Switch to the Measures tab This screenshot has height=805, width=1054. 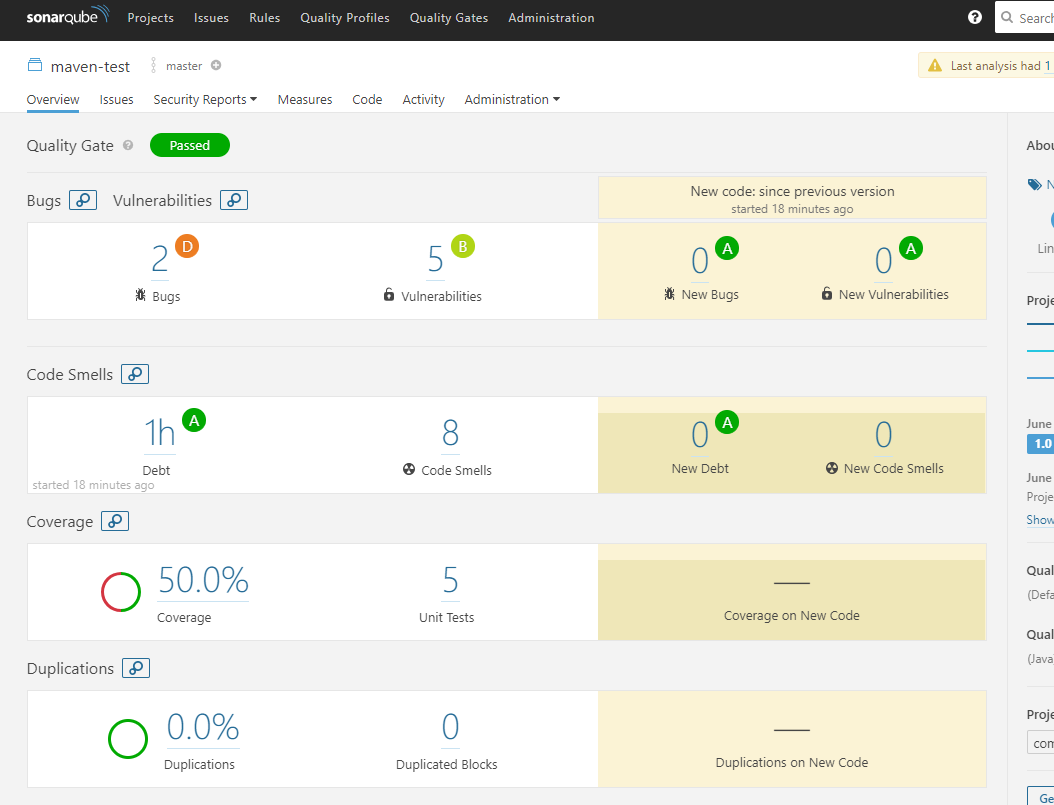point(305,99)
